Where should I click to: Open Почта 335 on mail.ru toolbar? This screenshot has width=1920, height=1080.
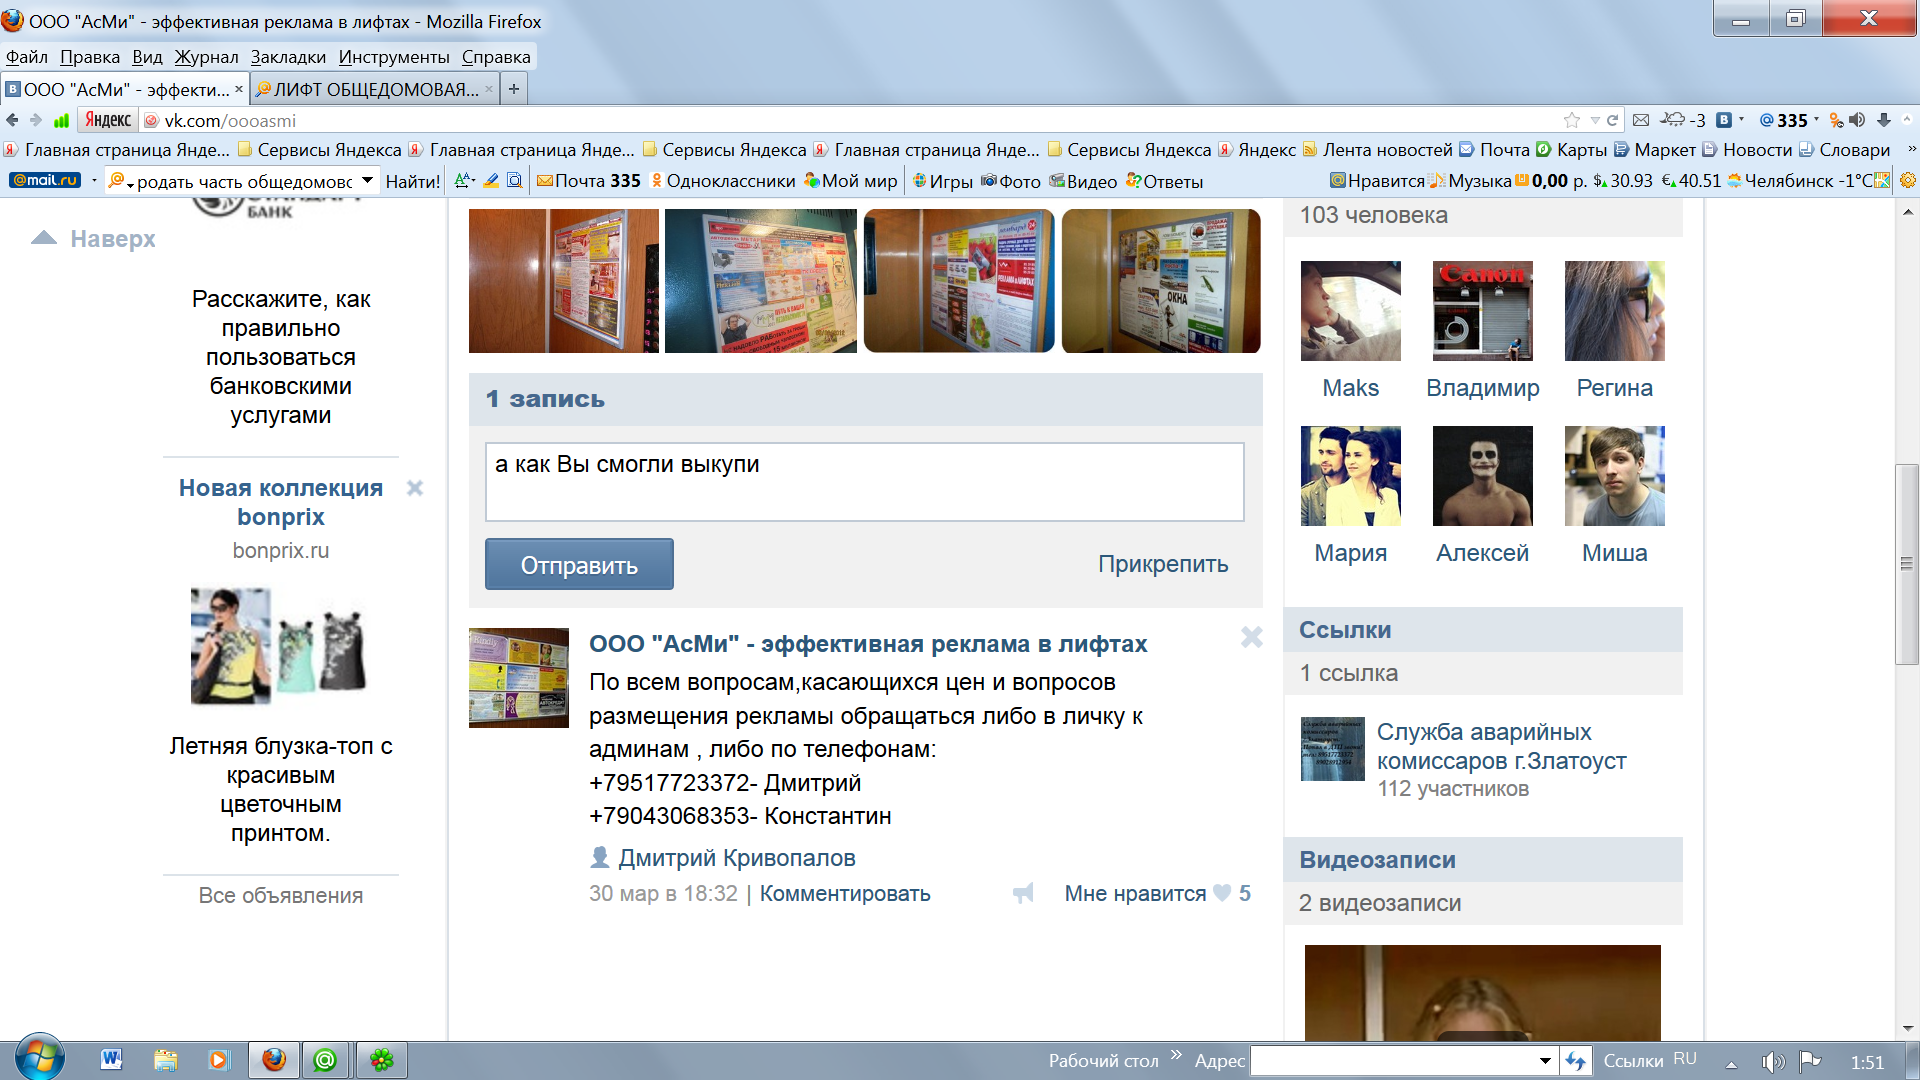589,181
